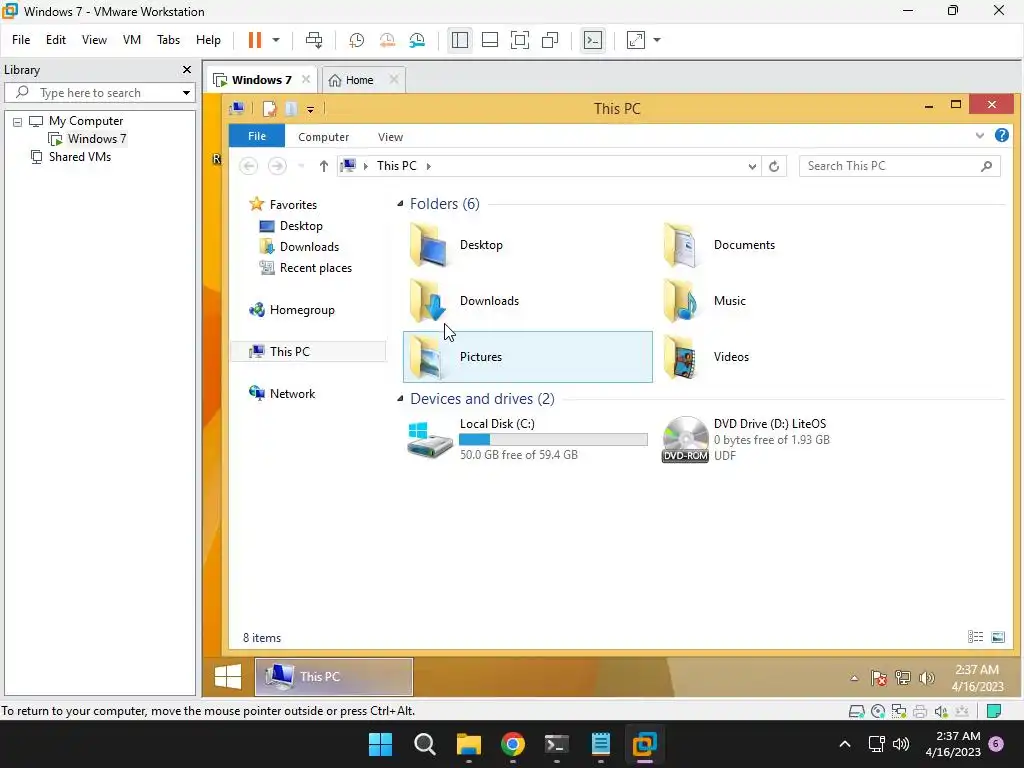Open the Tabs menu
The height and width of the screenshot is (768, 1024).
[168, 40]
